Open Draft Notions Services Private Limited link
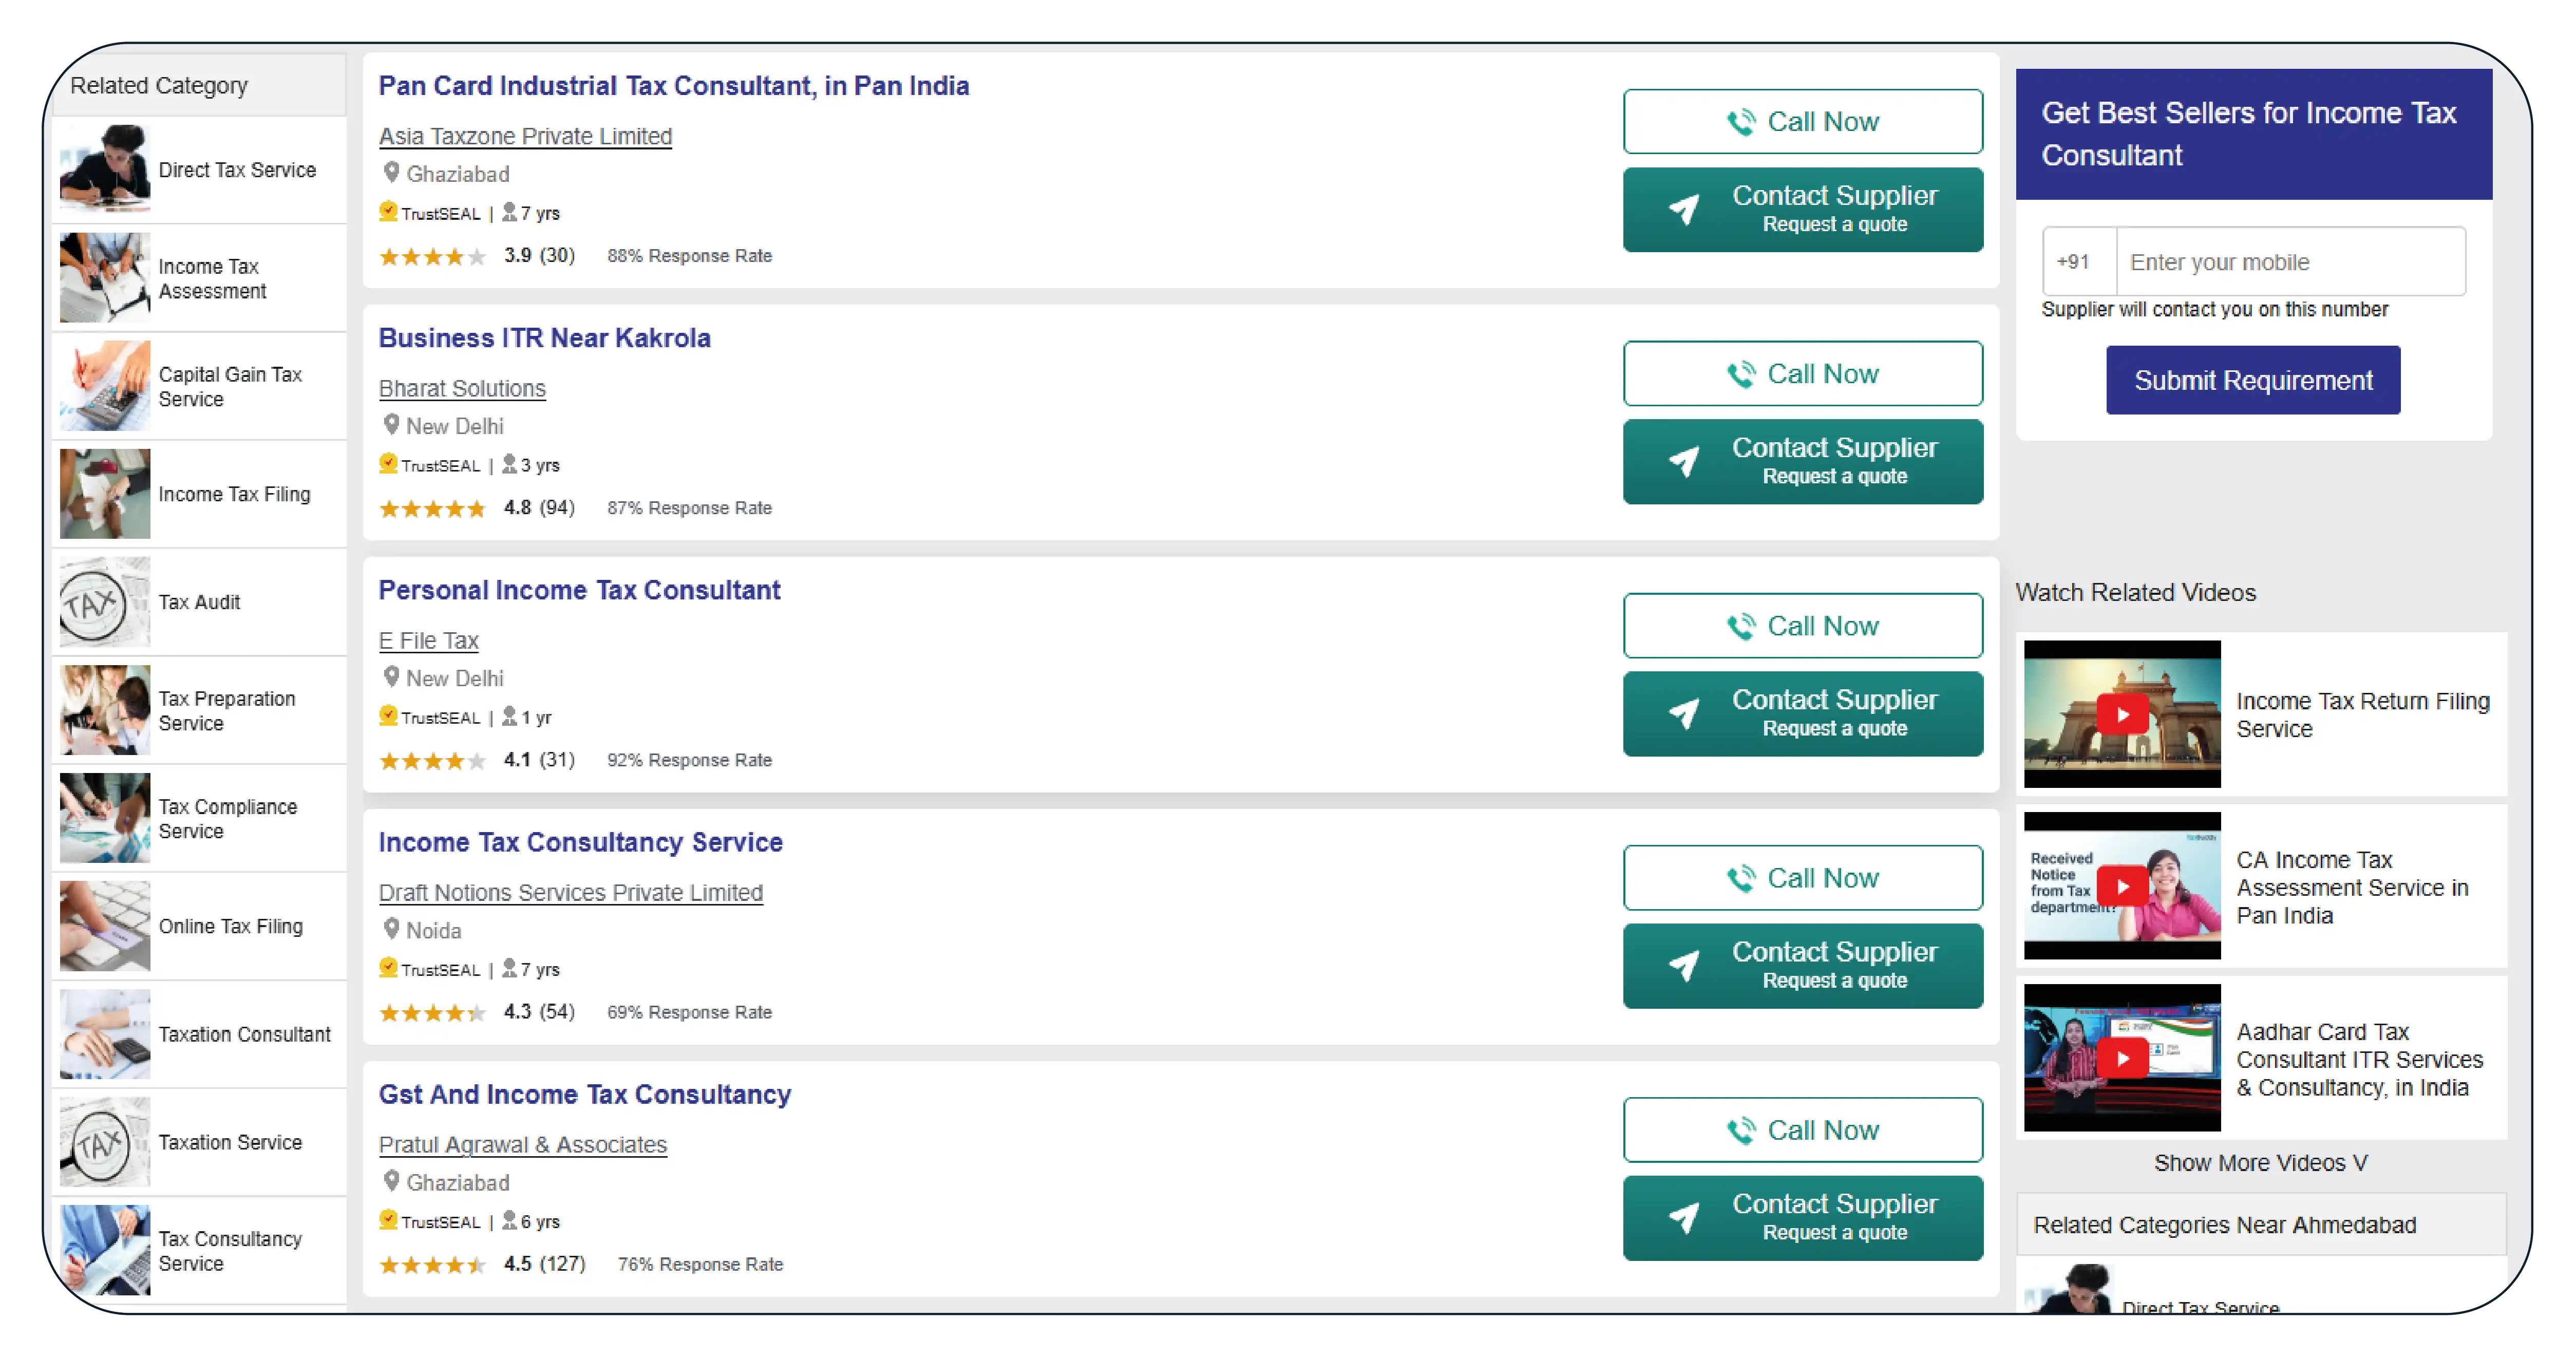The image size is (2576, 1357). pos(570,892)
